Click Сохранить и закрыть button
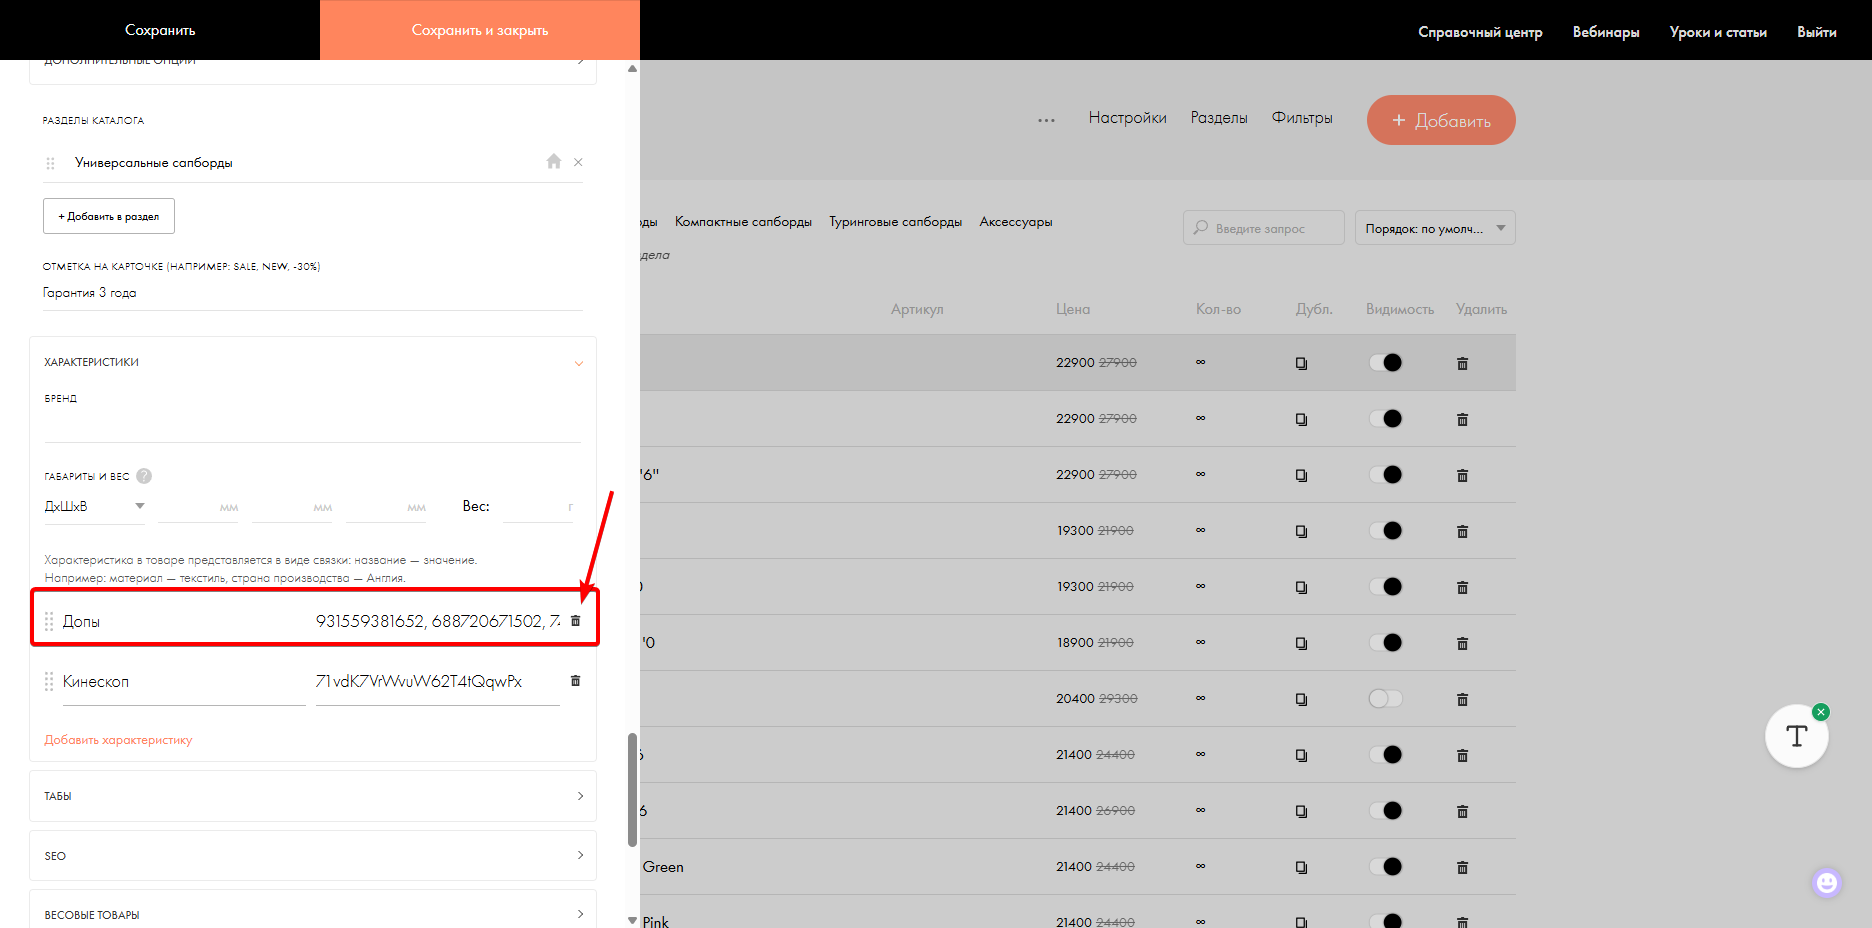Image resolution: width=1872 pixels, height=928 pixels. click(480, 30)
